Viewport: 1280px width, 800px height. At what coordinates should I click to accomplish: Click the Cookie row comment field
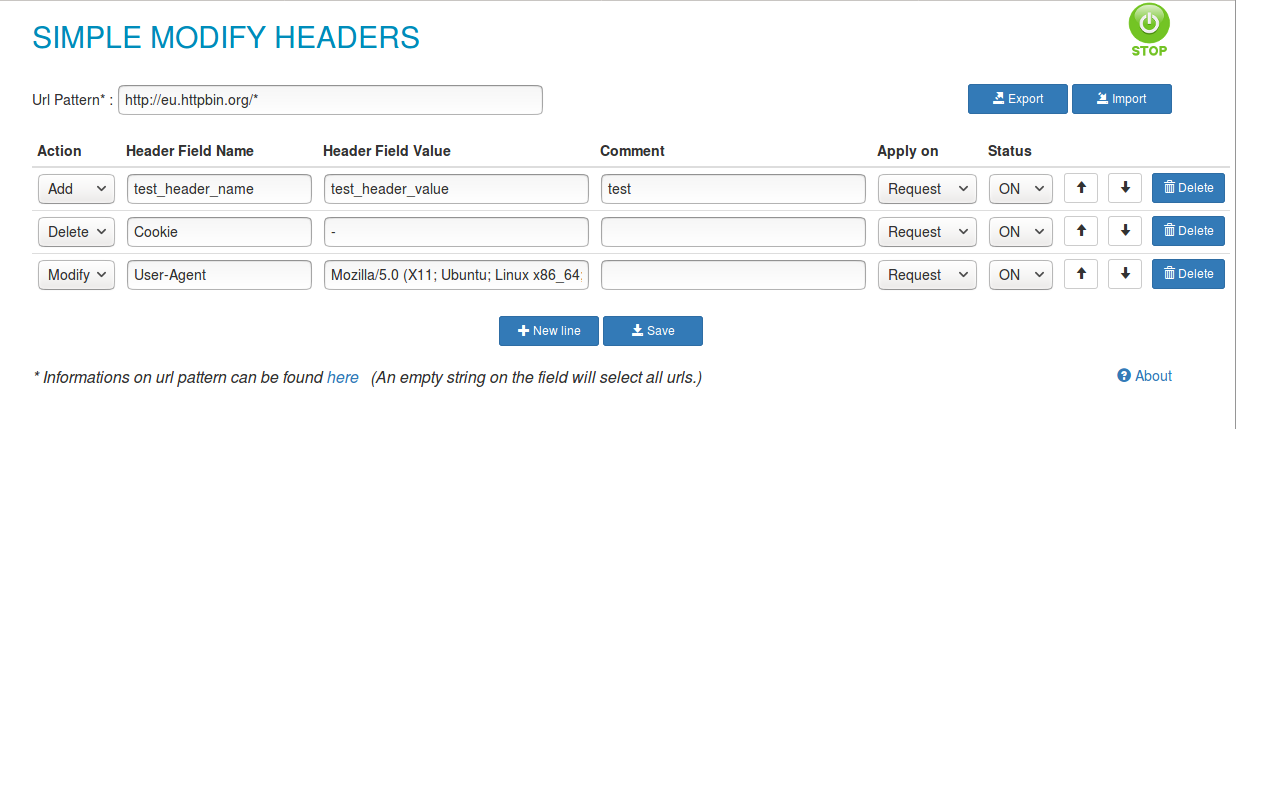pyautogui.click(x=733, y=232)
